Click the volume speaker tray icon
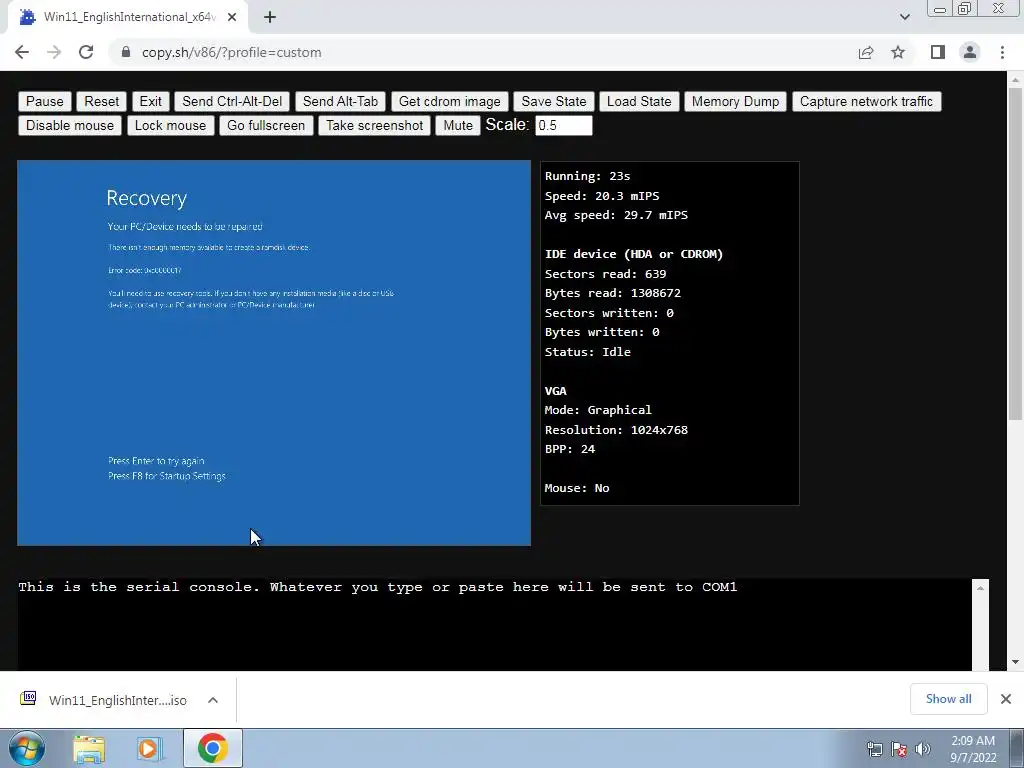This screenshot has width=1024, height=768. (922, 749)
